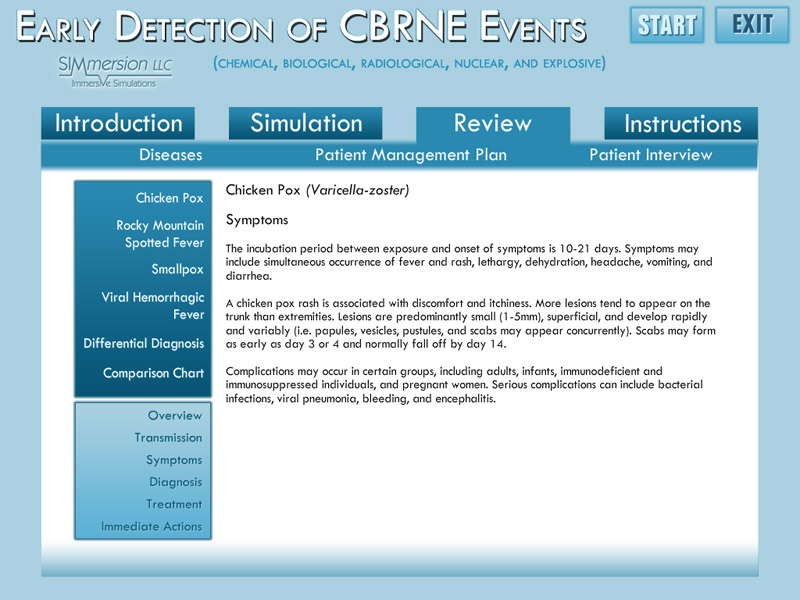Open the Immediate Actions topic
Image resolution: width=800 pixels, height=600 pixels.
pos(152,527)
